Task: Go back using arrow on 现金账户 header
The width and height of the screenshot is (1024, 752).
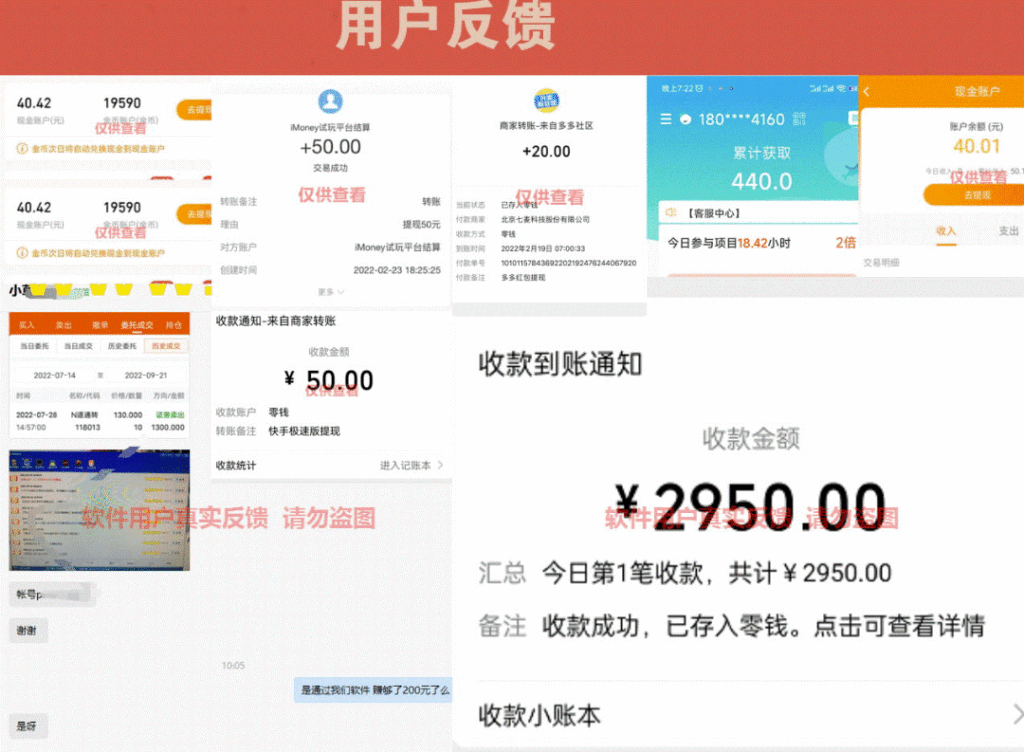Action: tap(867, 92)
